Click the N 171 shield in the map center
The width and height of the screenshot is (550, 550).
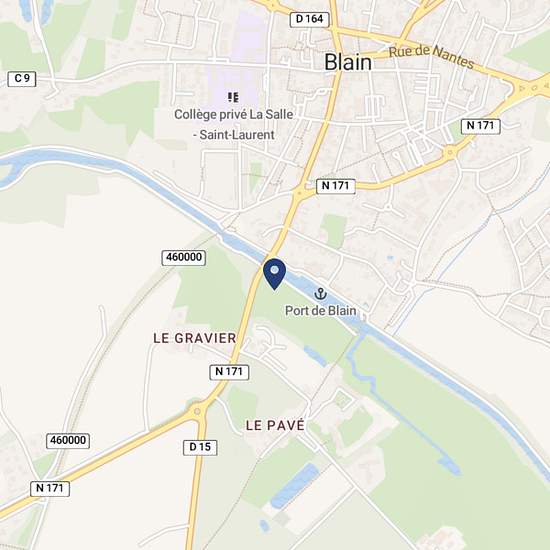pyautogui.click(x=336, y=186)
